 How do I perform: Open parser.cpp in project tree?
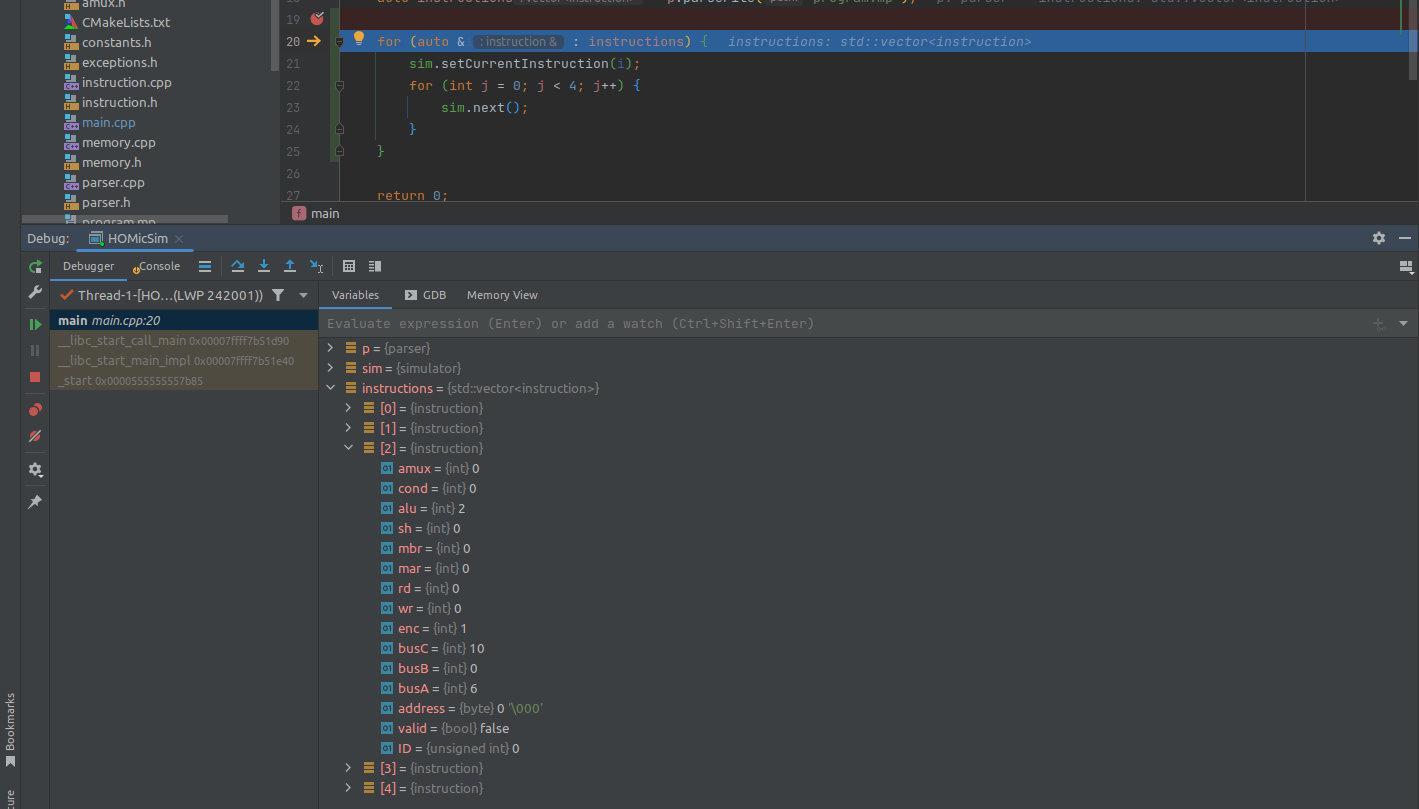113,182
